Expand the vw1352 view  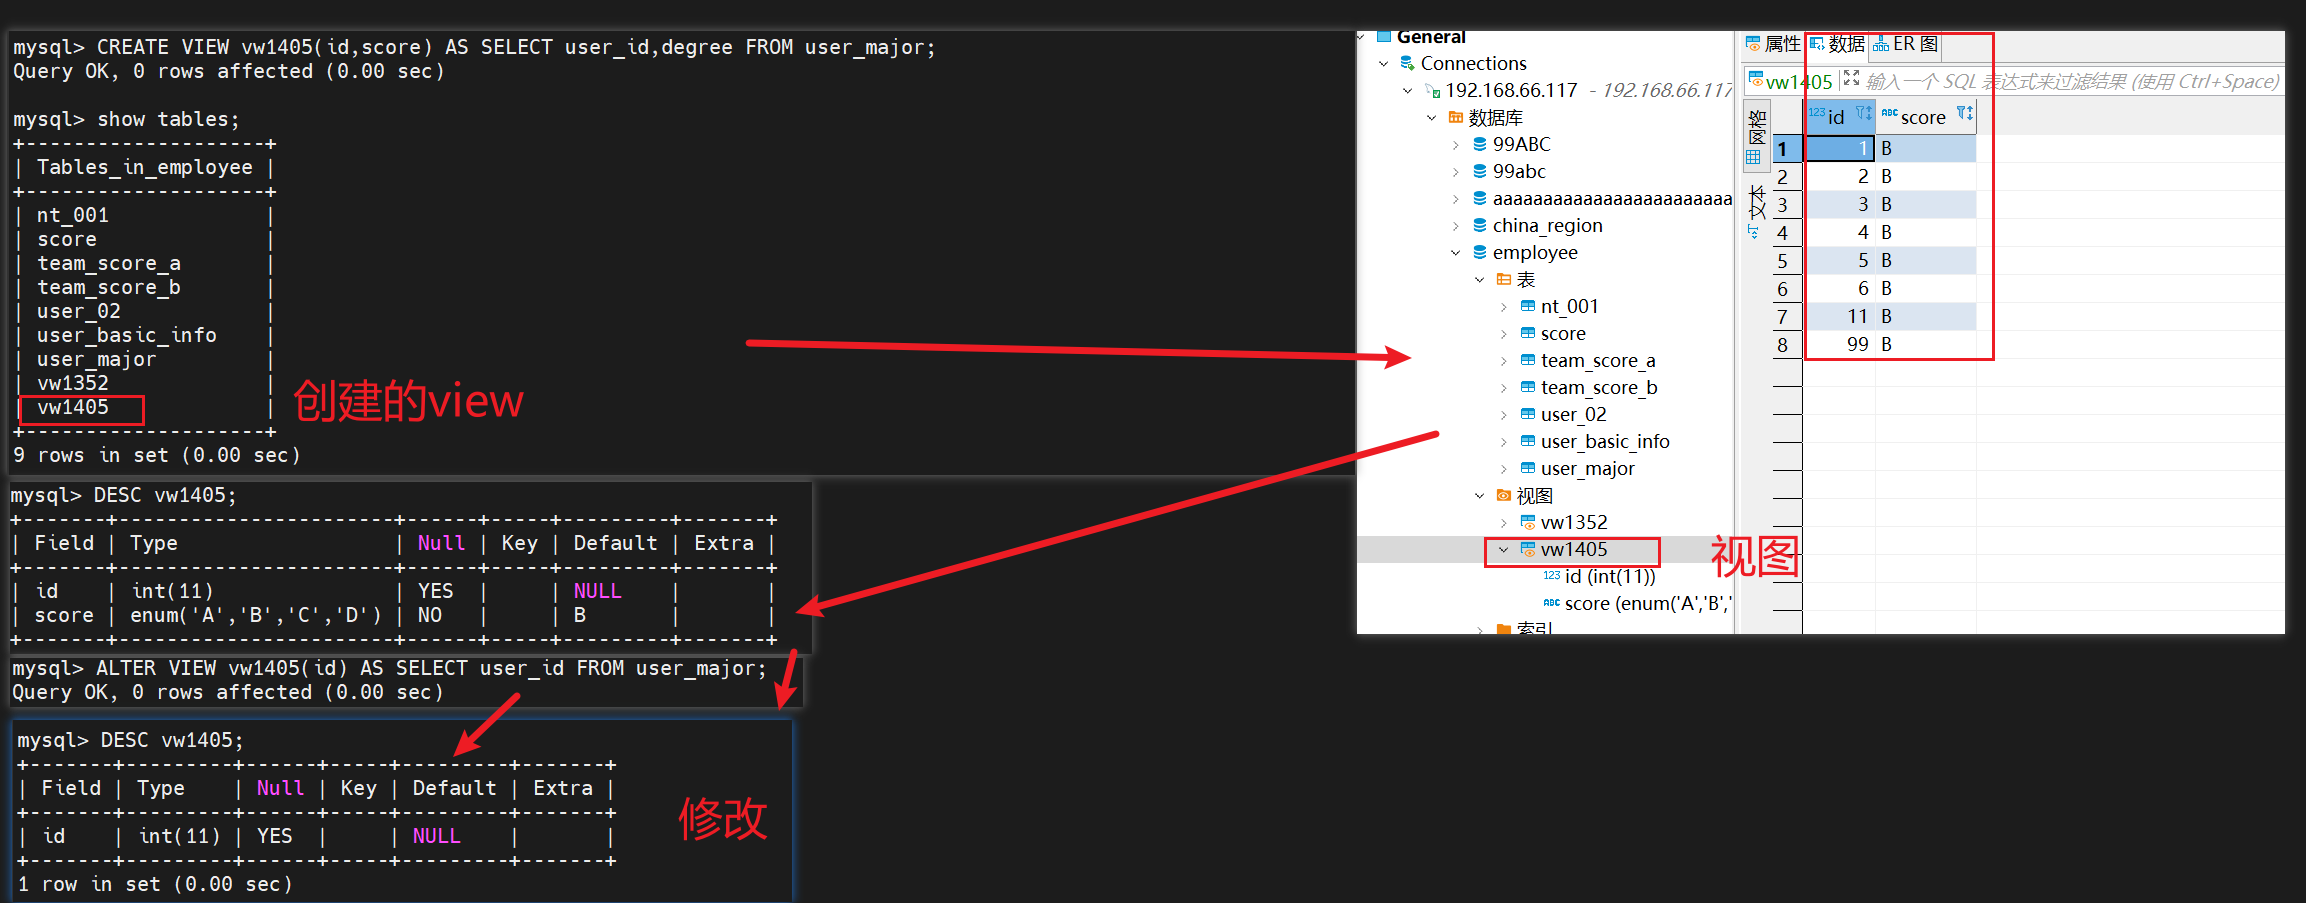[x=1504, y=523]
